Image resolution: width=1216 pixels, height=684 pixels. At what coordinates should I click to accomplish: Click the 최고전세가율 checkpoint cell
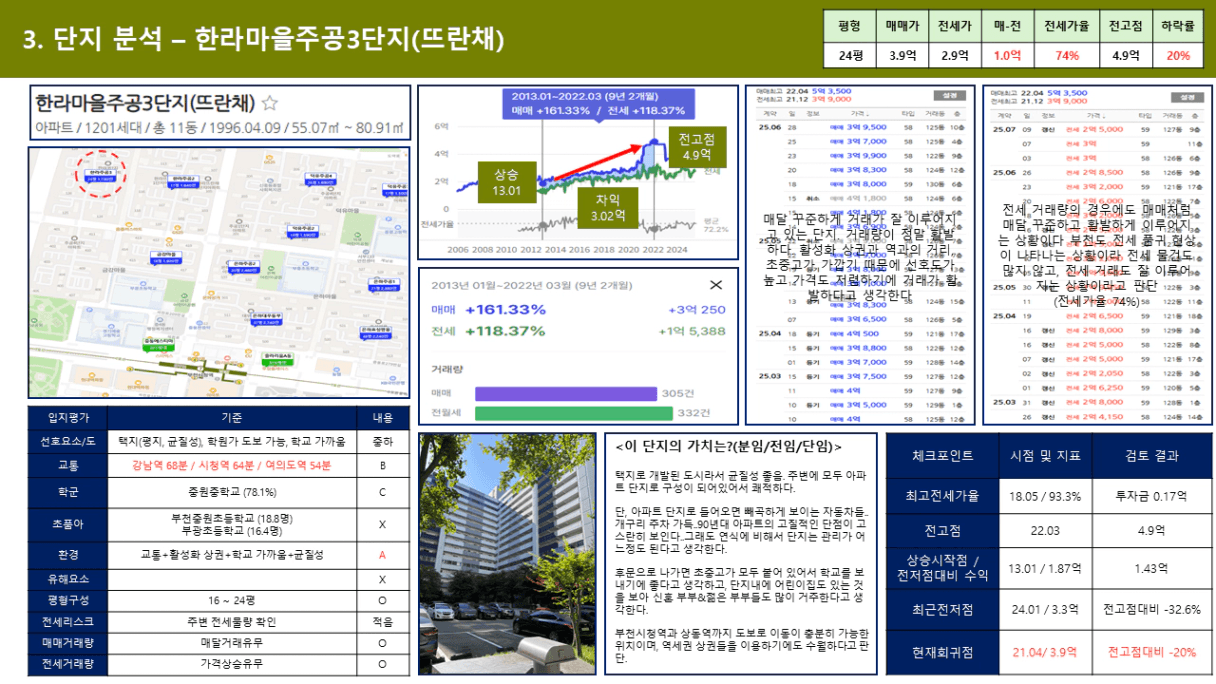[x=943, y=496]
